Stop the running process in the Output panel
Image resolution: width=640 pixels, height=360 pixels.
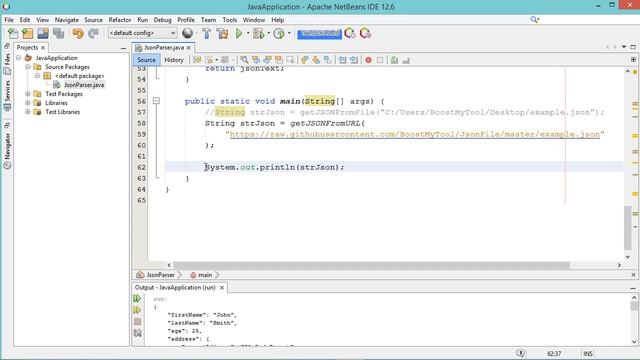click(x=138, y=322)
